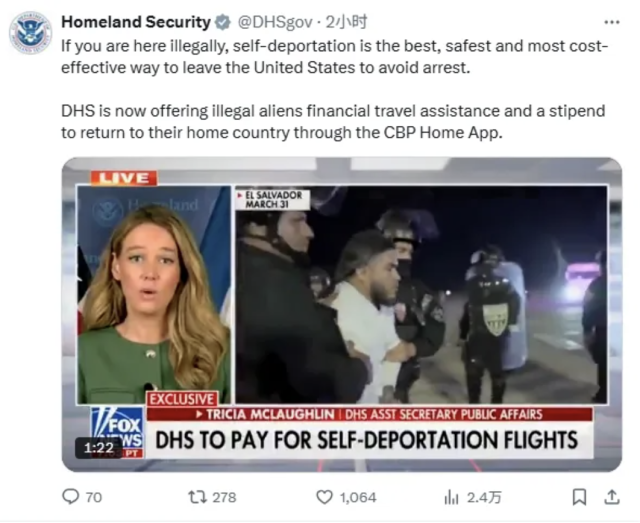Click the 1:22 video duration badge
The image size is (640, 523).
(98, 448)
